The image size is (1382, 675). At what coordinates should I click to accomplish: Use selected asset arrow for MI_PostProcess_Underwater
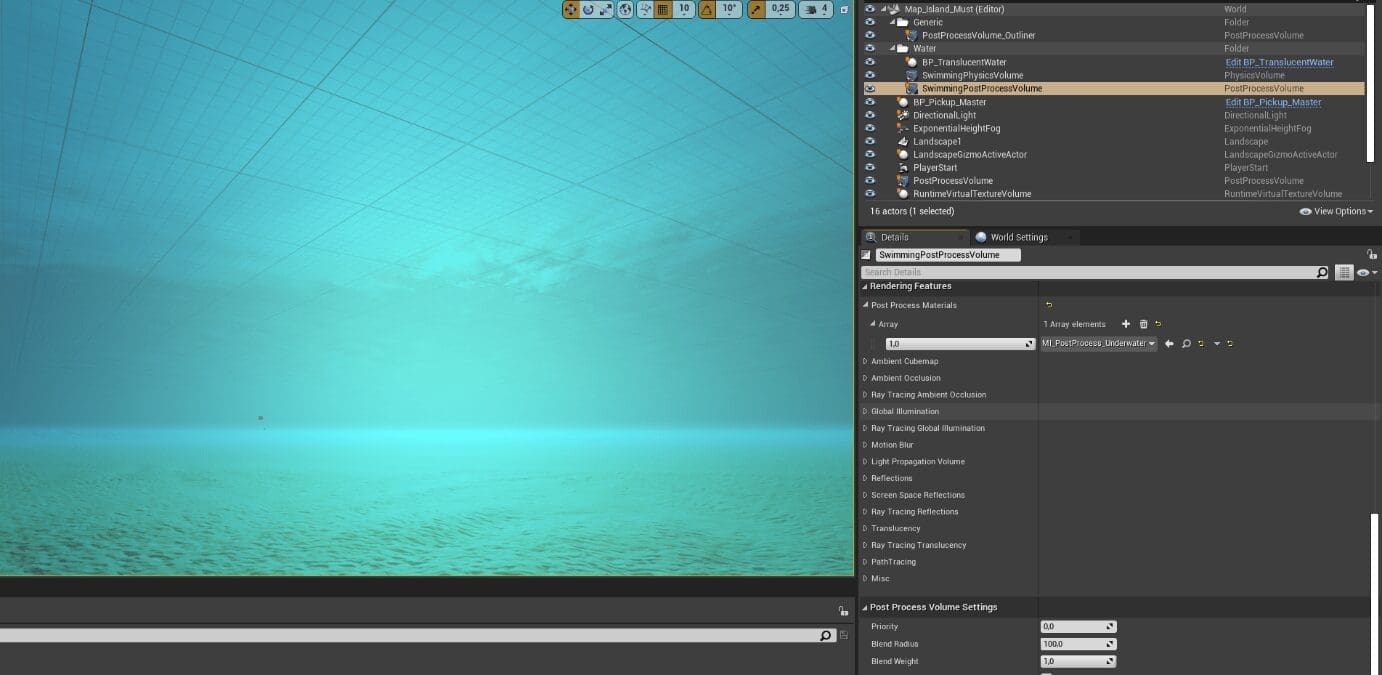click(1169, 344)
